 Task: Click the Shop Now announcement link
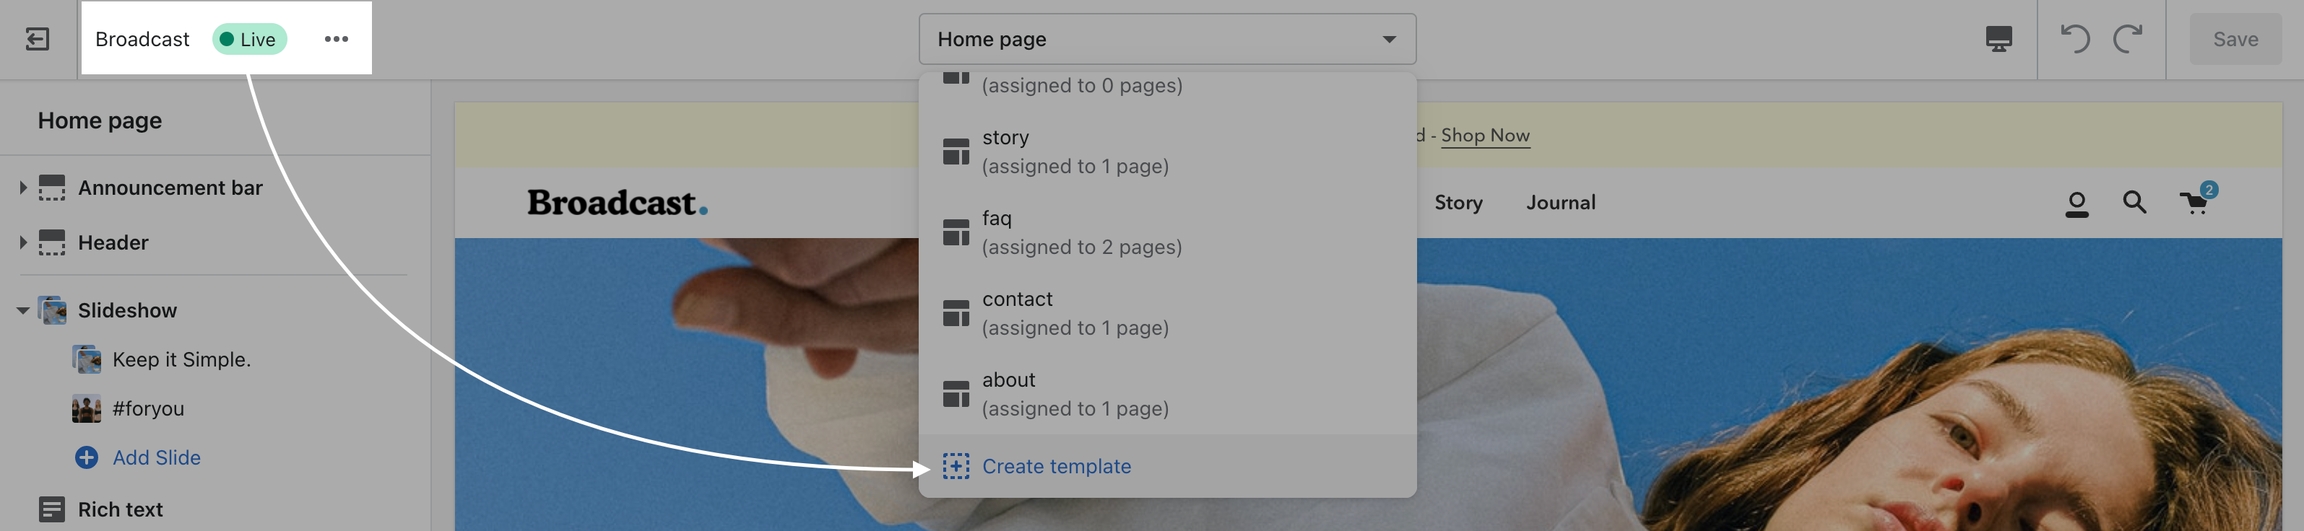1484,135
